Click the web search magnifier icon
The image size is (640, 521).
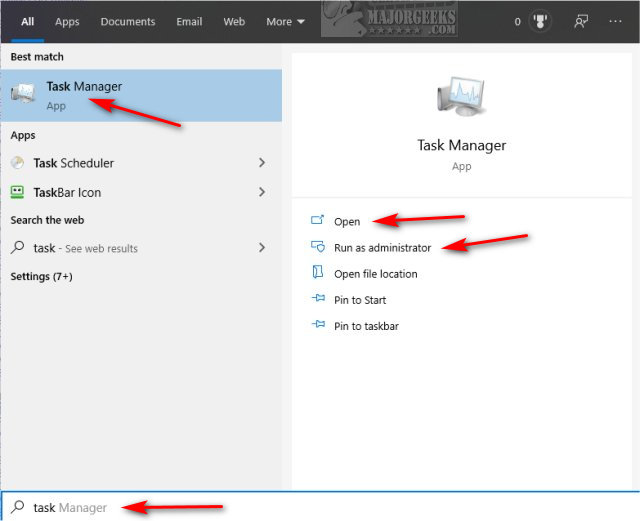click(17, 247)
